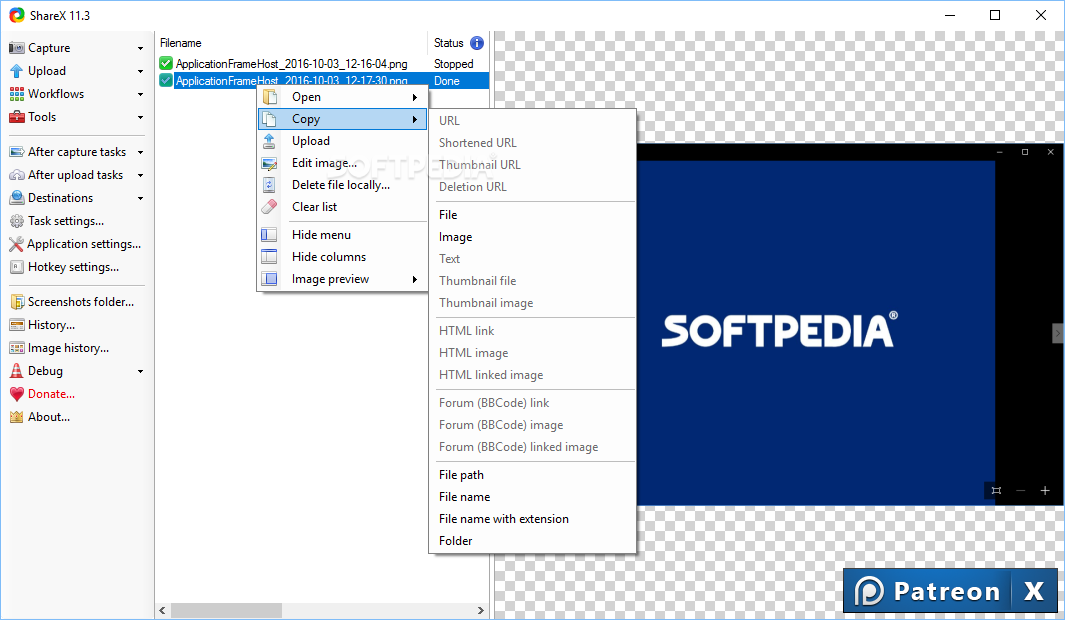Screen dimensions: 1065x620
Task: Choose Folder in the Copy submenu
Action: (532, 541)
